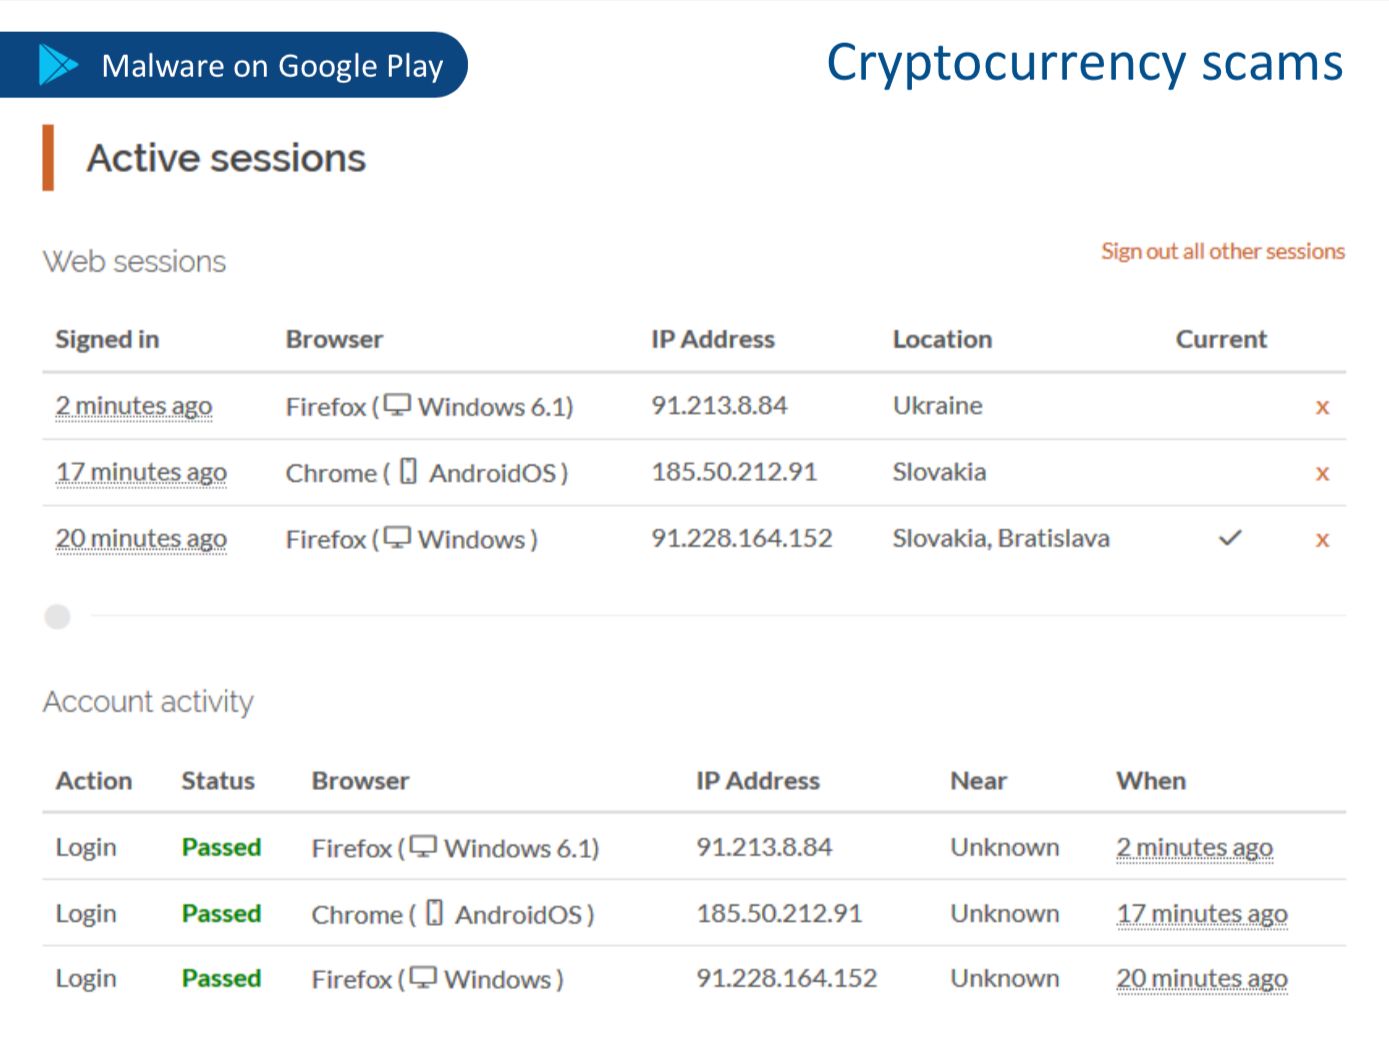The width and height of the screenshot is (1389, 1043).
Task: Click the current-session checkmark for Bratislava
Action: tap(1230, 538)
